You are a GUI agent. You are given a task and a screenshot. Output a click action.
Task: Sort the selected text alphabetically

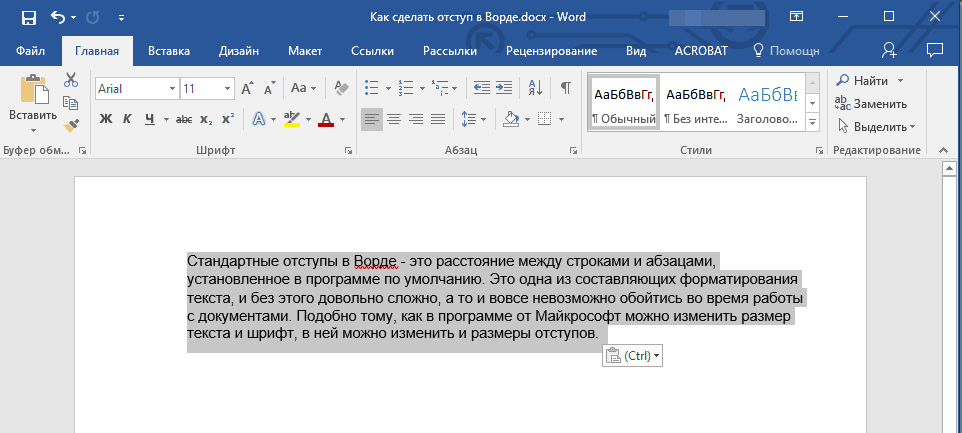pyautogui.click(x=535, y=88)
